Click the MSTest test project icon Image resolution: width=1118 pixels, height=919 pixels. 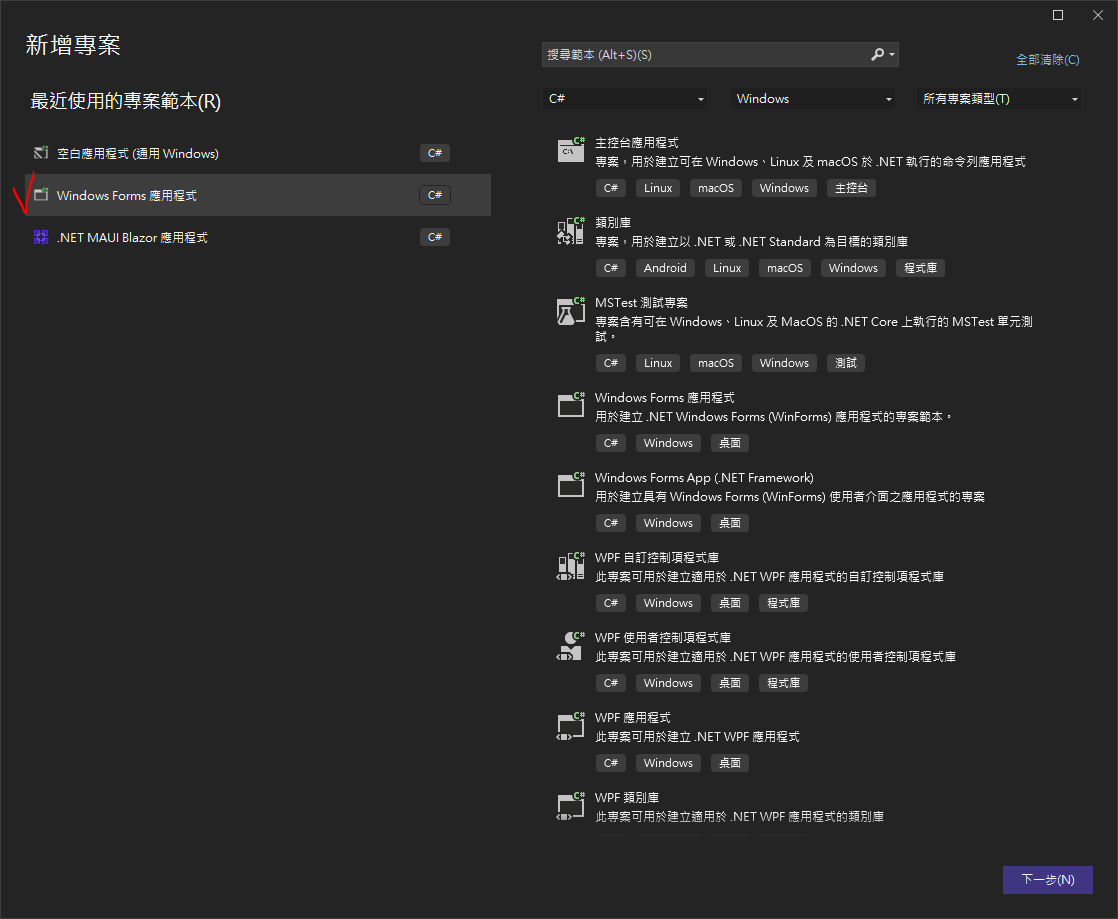click(570, 311)
